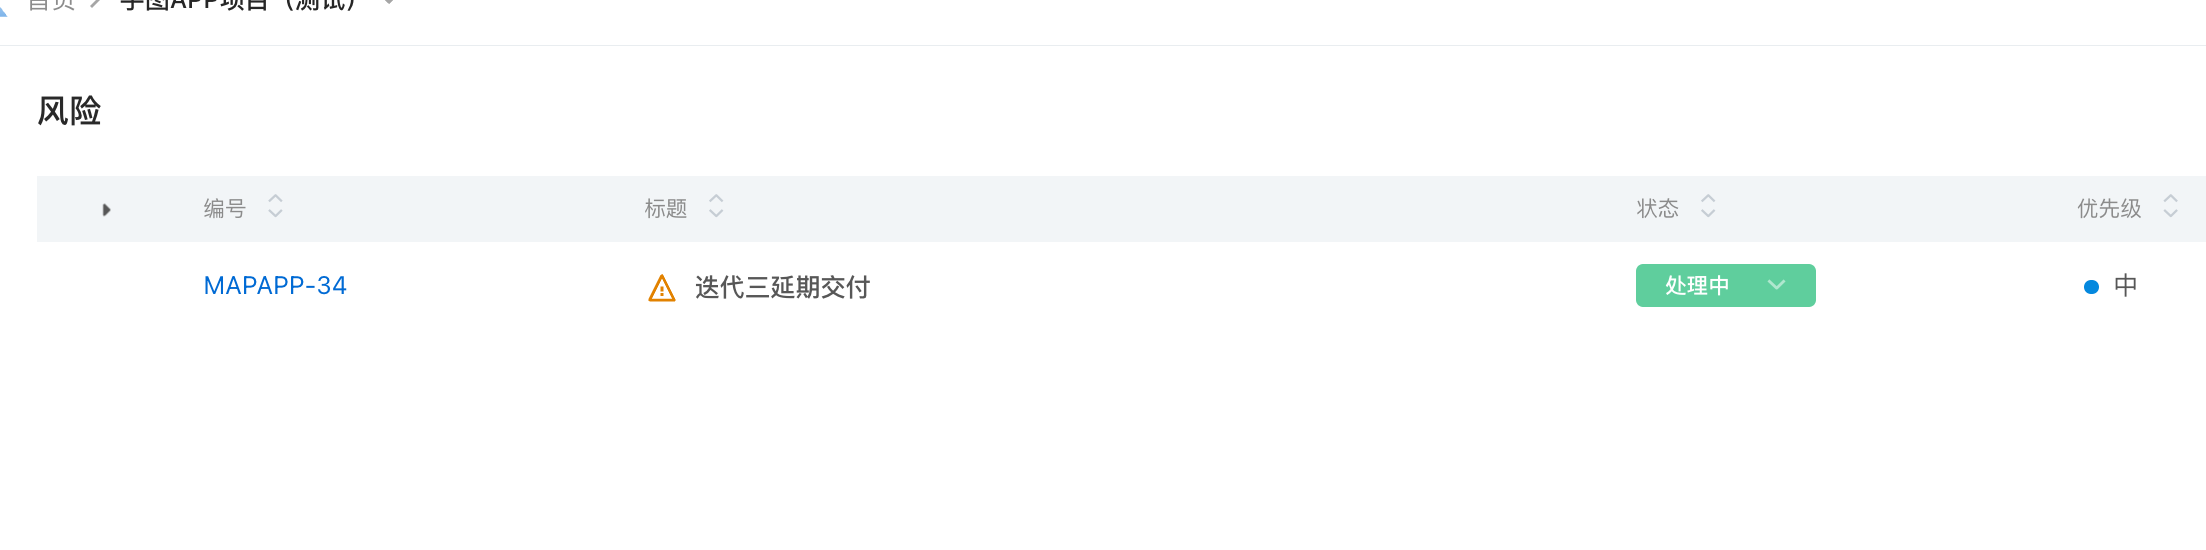
Task: Click the blue priority dot
Action: pyautogui.click(x=2091, y=287)
